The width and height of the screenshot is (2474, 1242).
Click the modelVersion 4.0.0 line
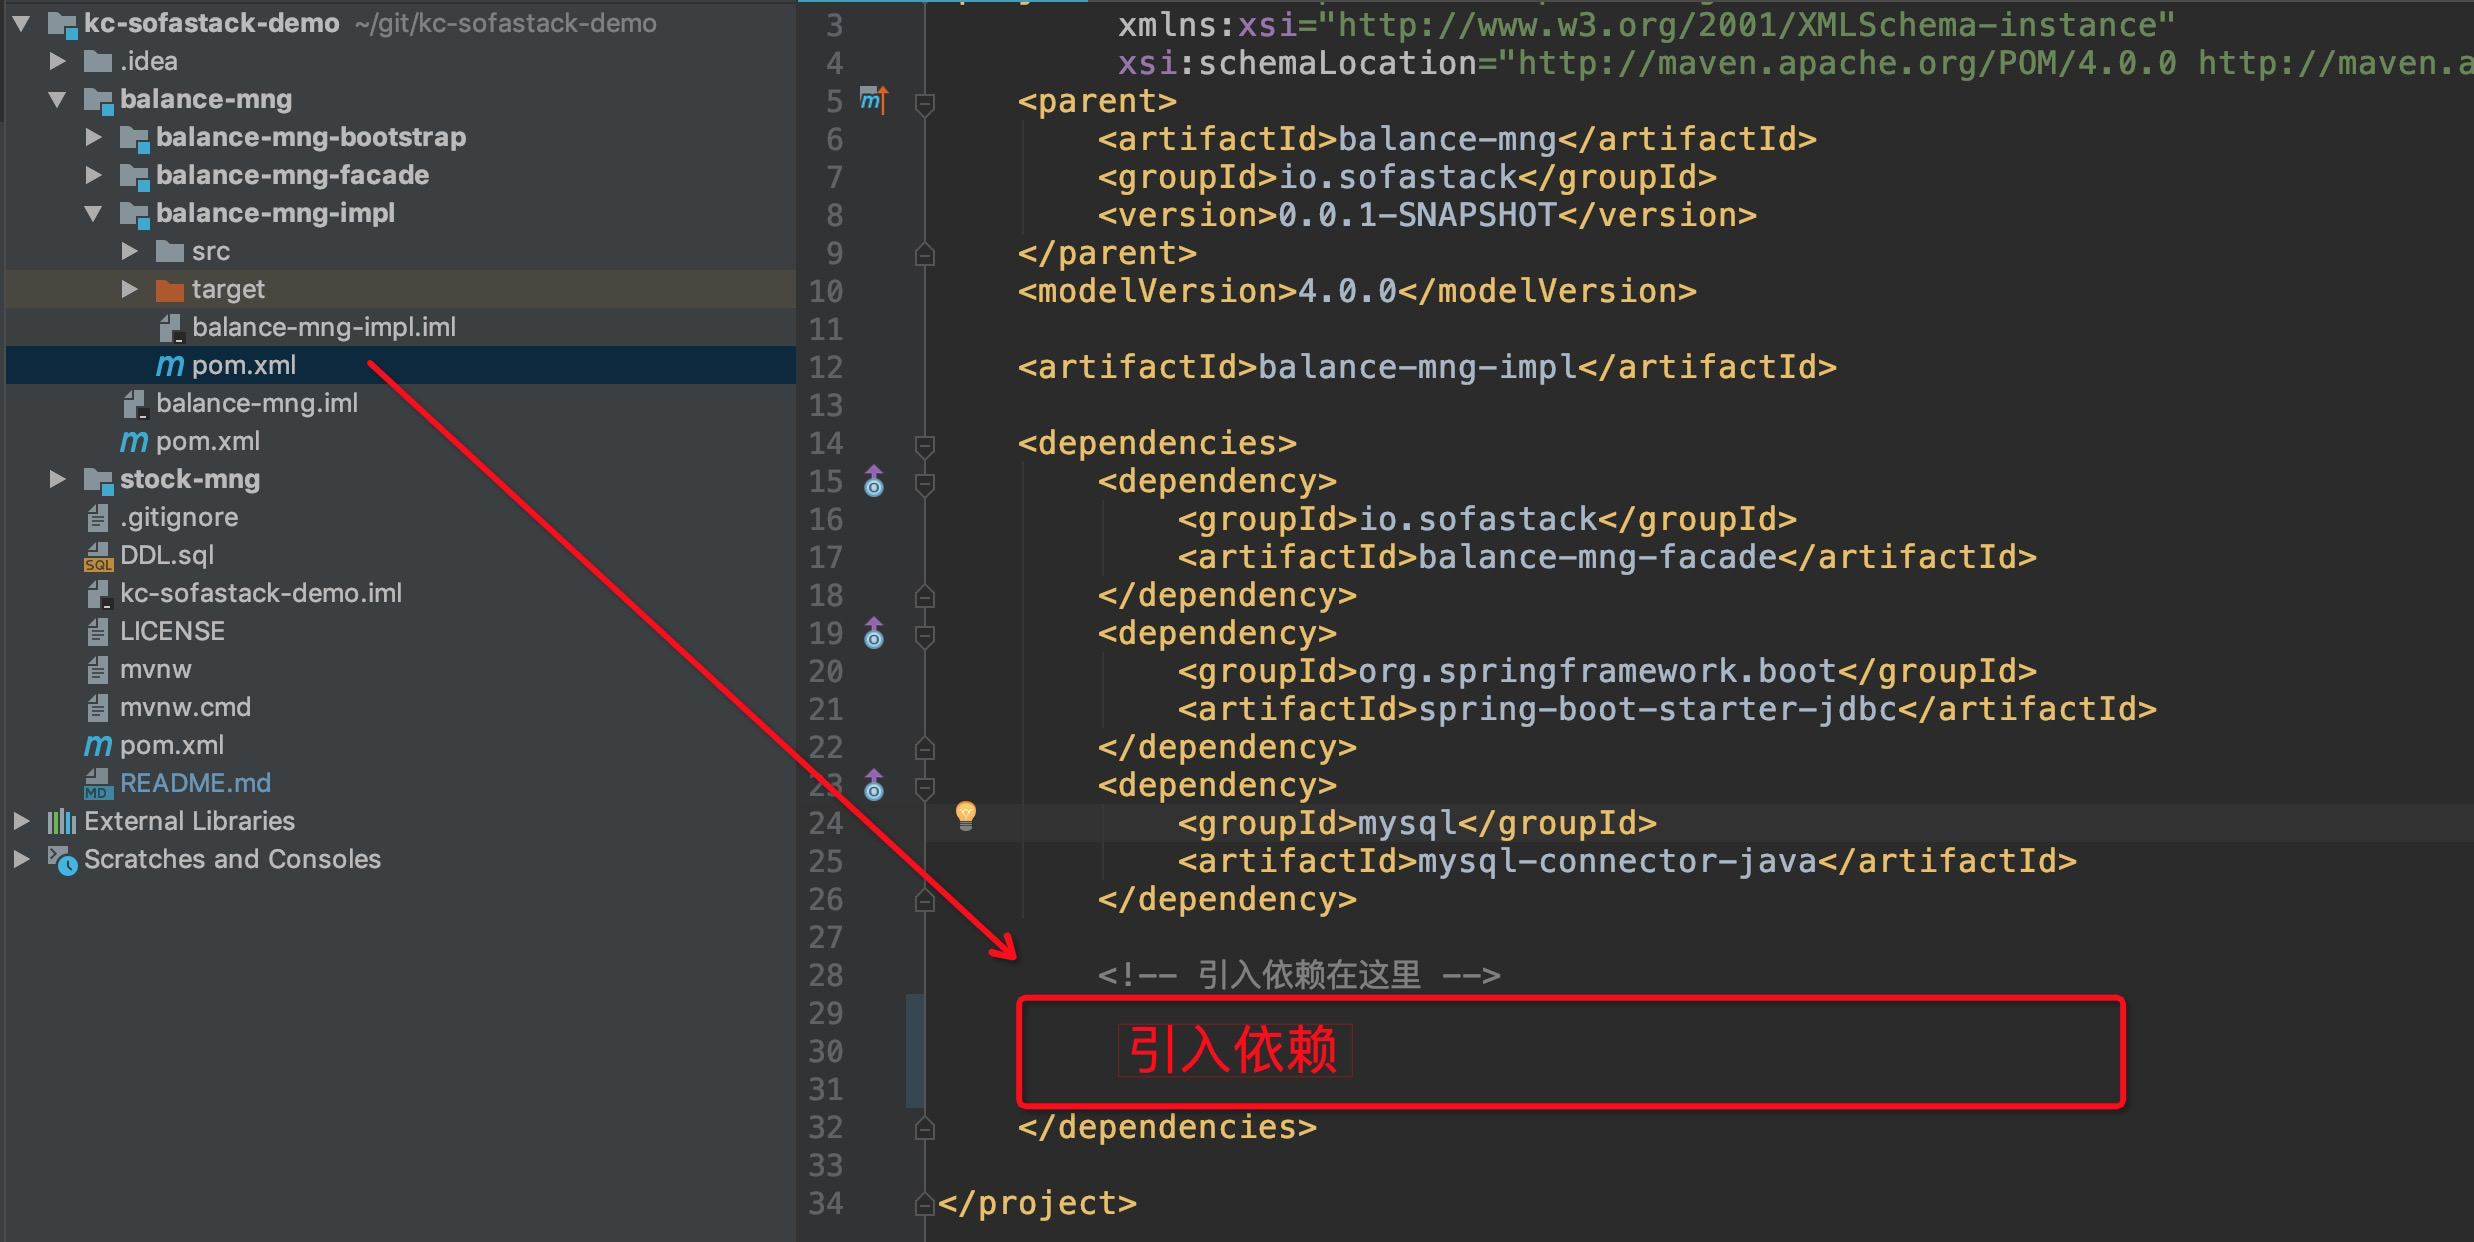point(1357,291)
